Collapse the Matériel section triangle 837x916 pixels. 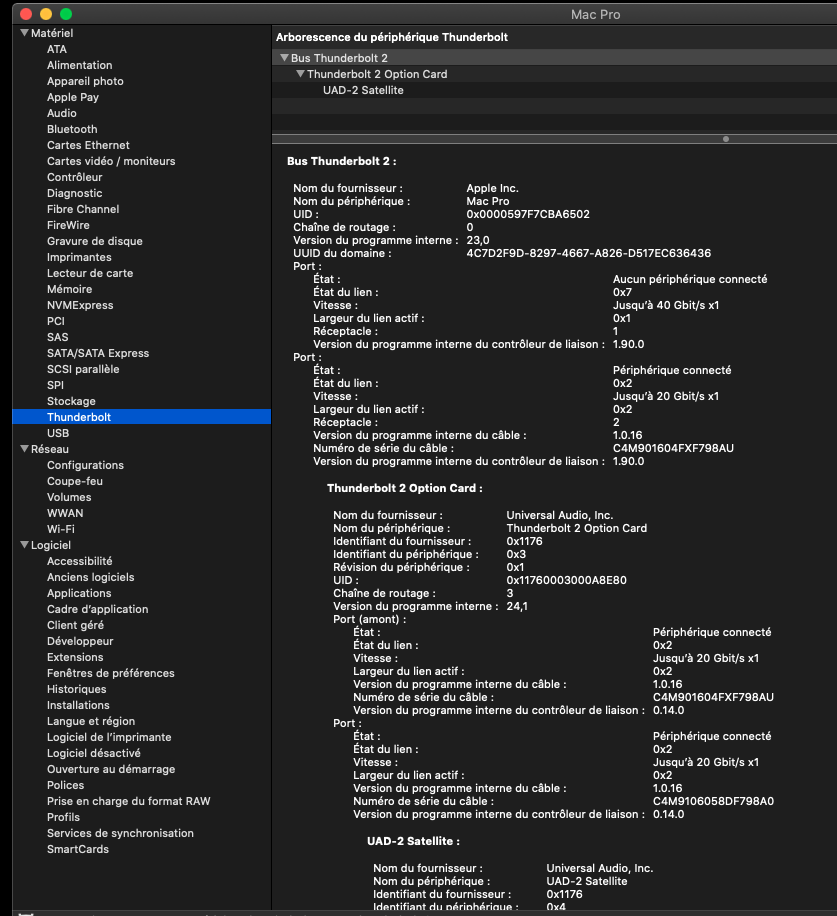click(25, 33)
